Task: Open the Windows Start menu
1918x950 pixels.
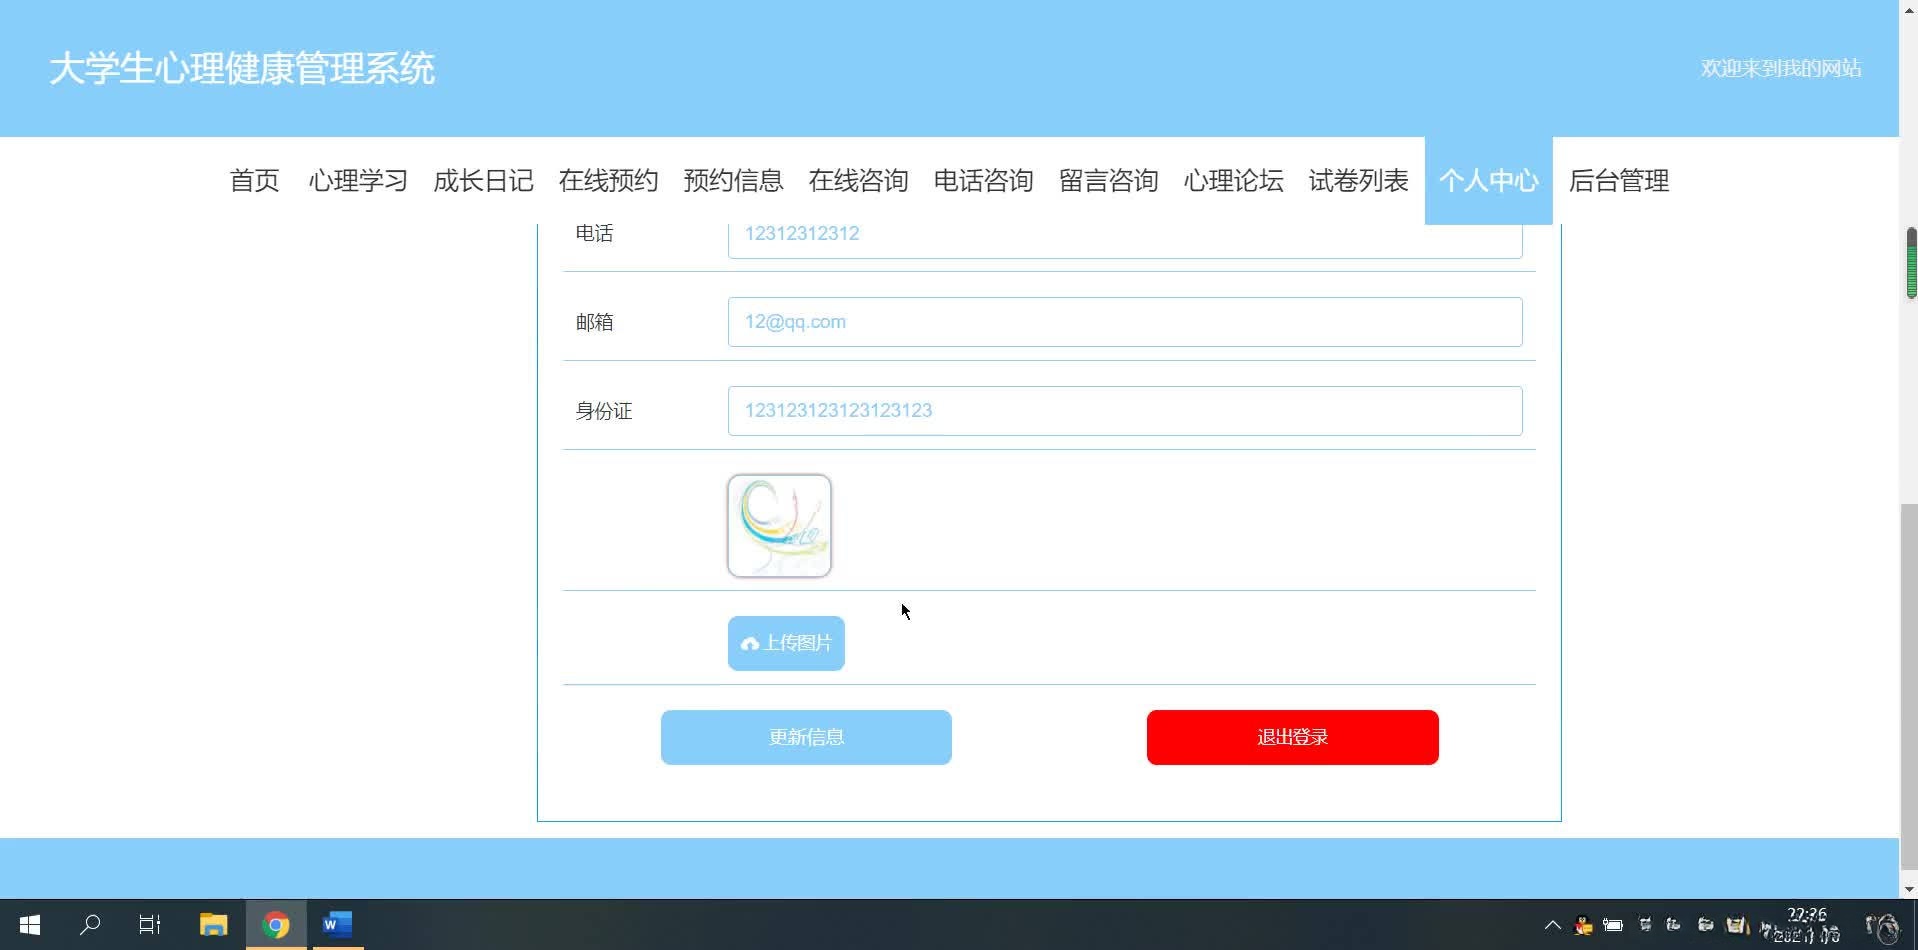Action: (29, 924)
